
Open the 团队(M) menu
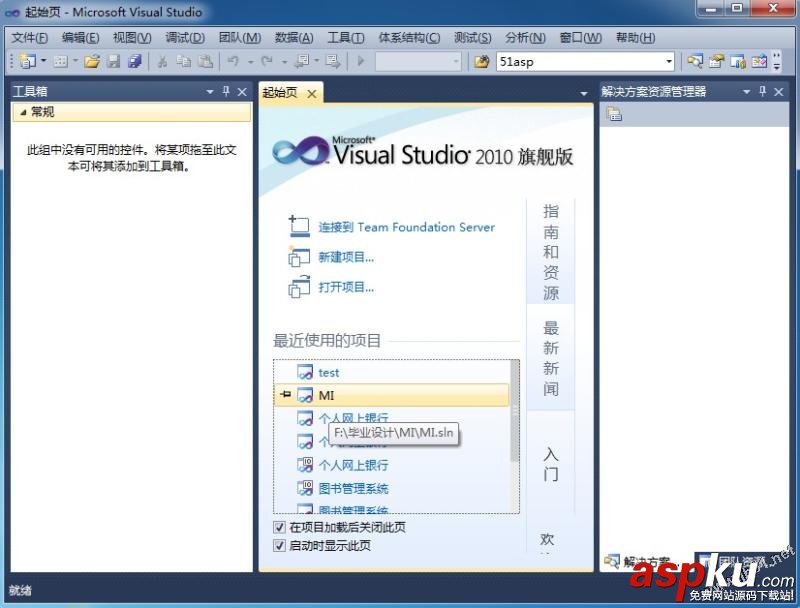[240, 38]
